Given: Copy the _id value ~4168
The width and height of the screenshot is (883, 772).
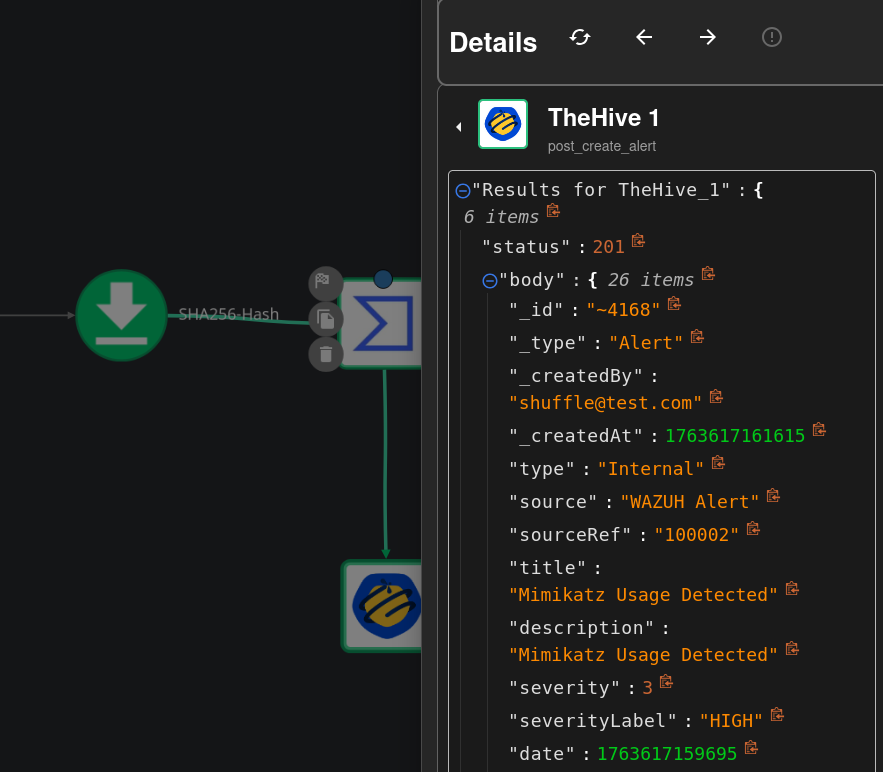Looking at the screenshot, I should (674, 303).
